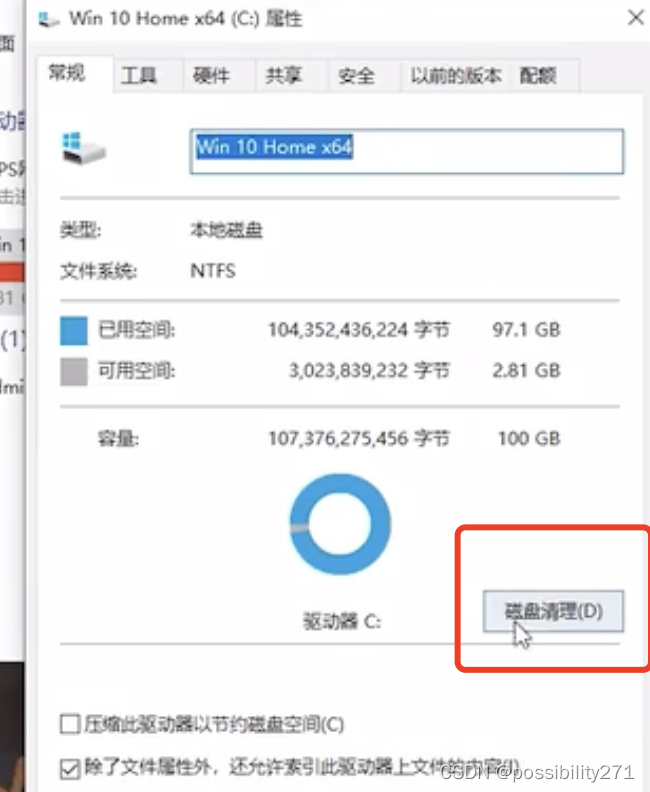650x792 pixels.
Task: Click the 可用空间 label
Action: coord(136,371)
